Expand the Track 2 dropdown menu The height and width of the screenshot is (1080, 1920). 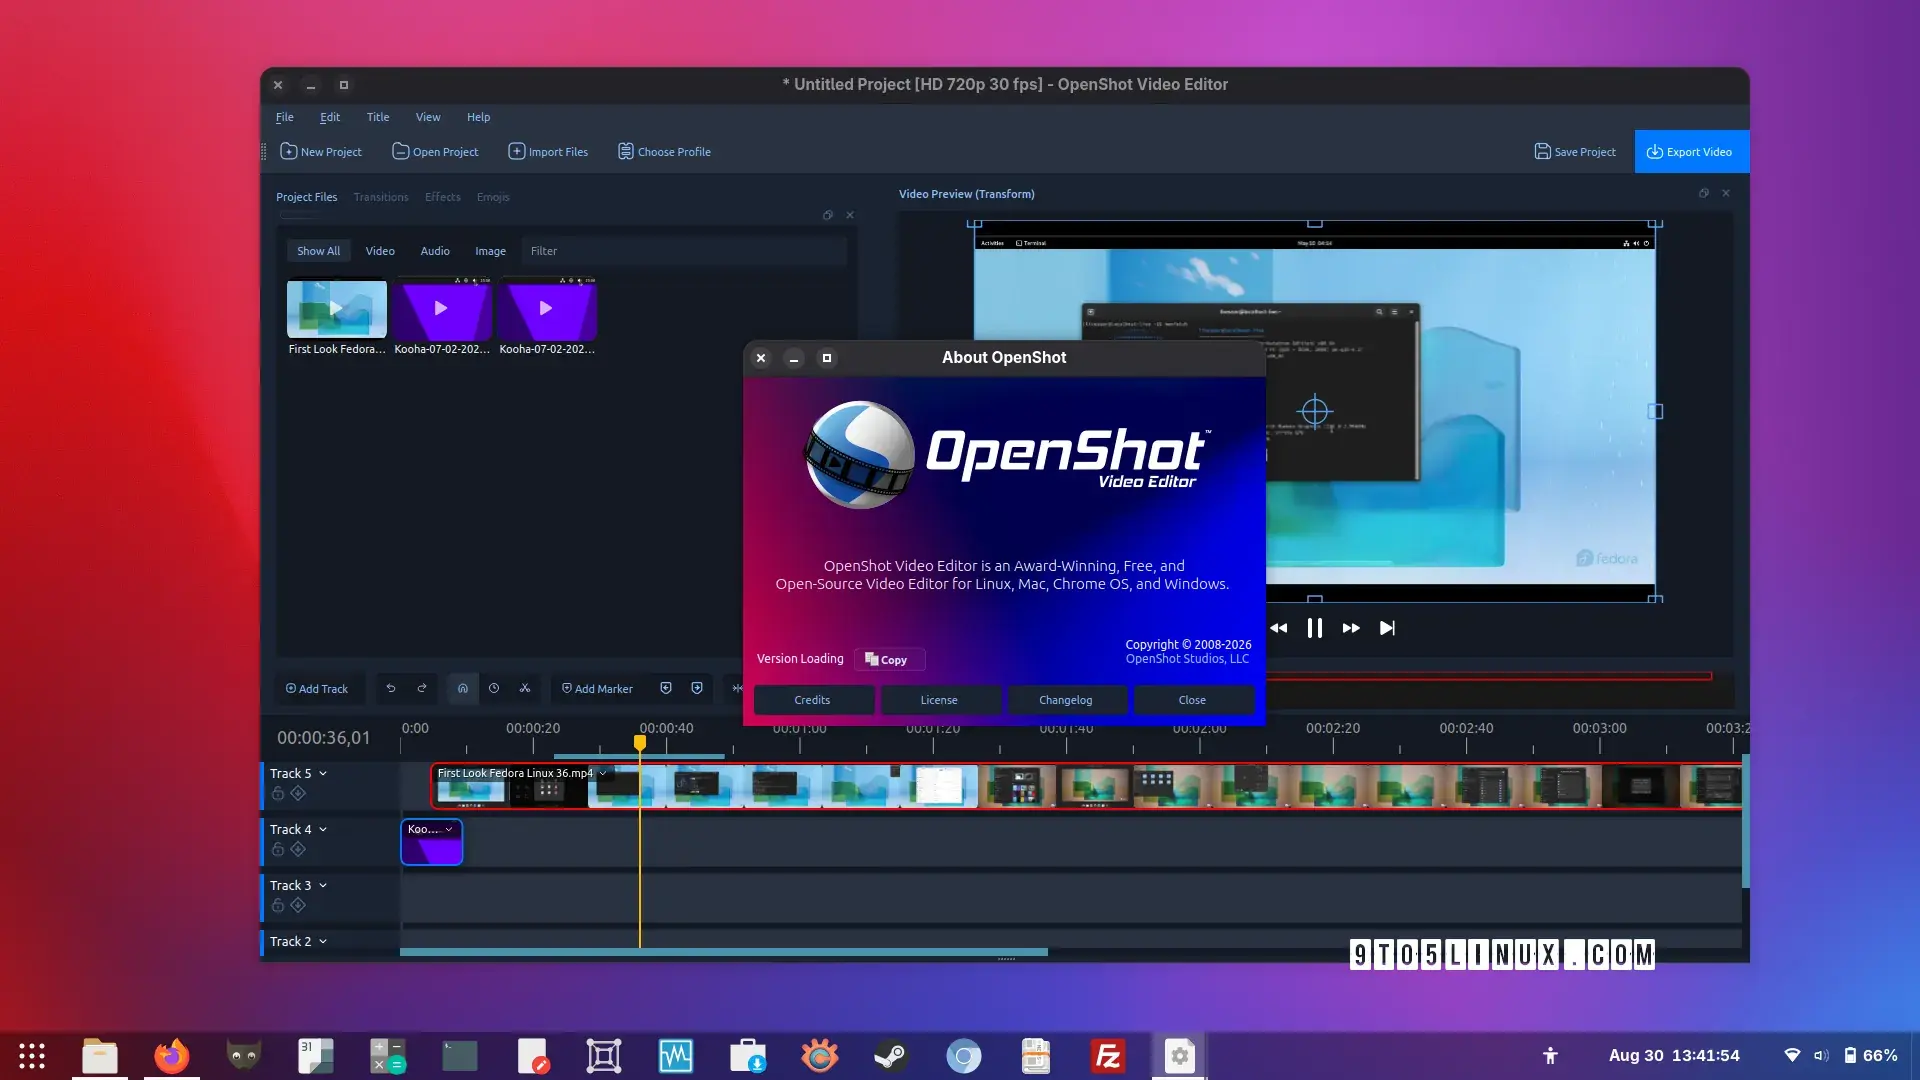[x=323, y=941]
